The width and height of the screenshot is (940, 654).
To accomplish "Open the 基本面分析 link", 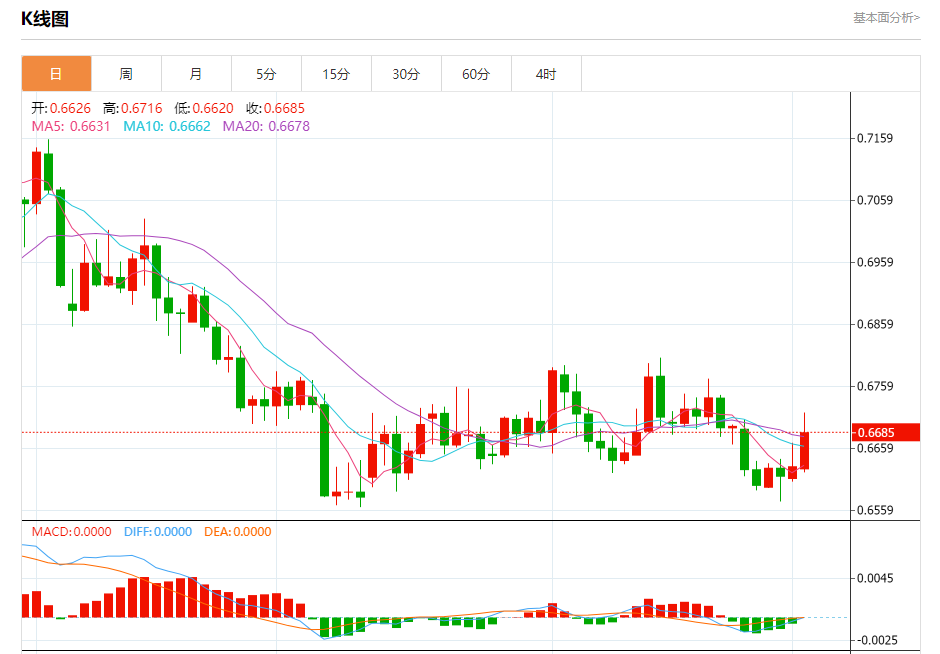I will [885, 17].
